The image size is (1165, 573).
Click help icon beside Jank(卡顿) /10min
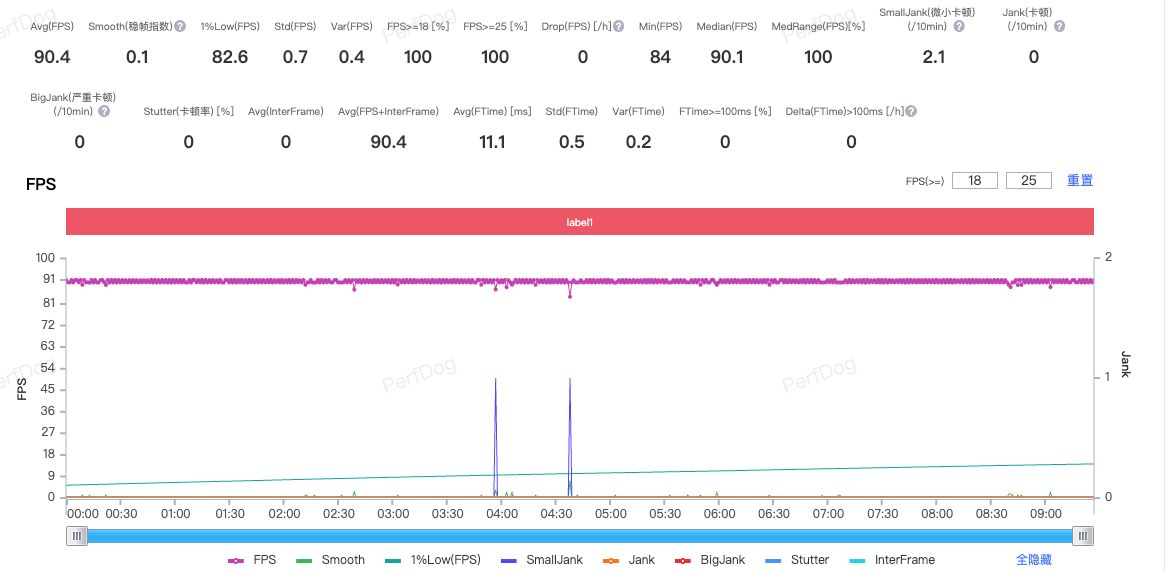coord(1059,26)
